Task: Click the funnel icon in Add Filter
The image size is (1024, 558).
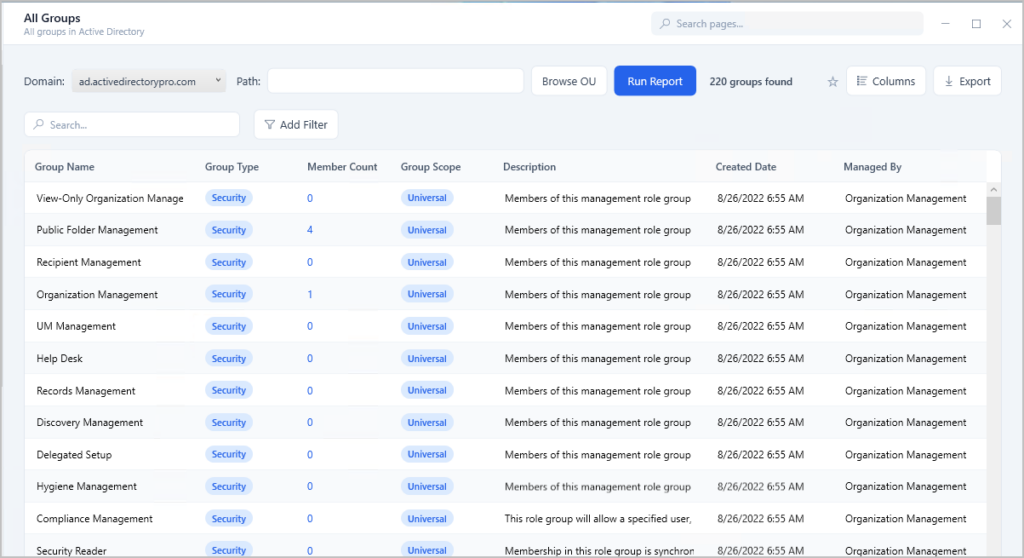Action: (x=269, y=124)
